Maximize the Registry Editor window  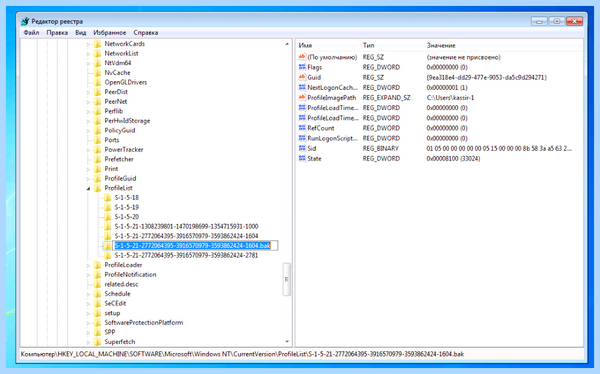coord(557,21)
